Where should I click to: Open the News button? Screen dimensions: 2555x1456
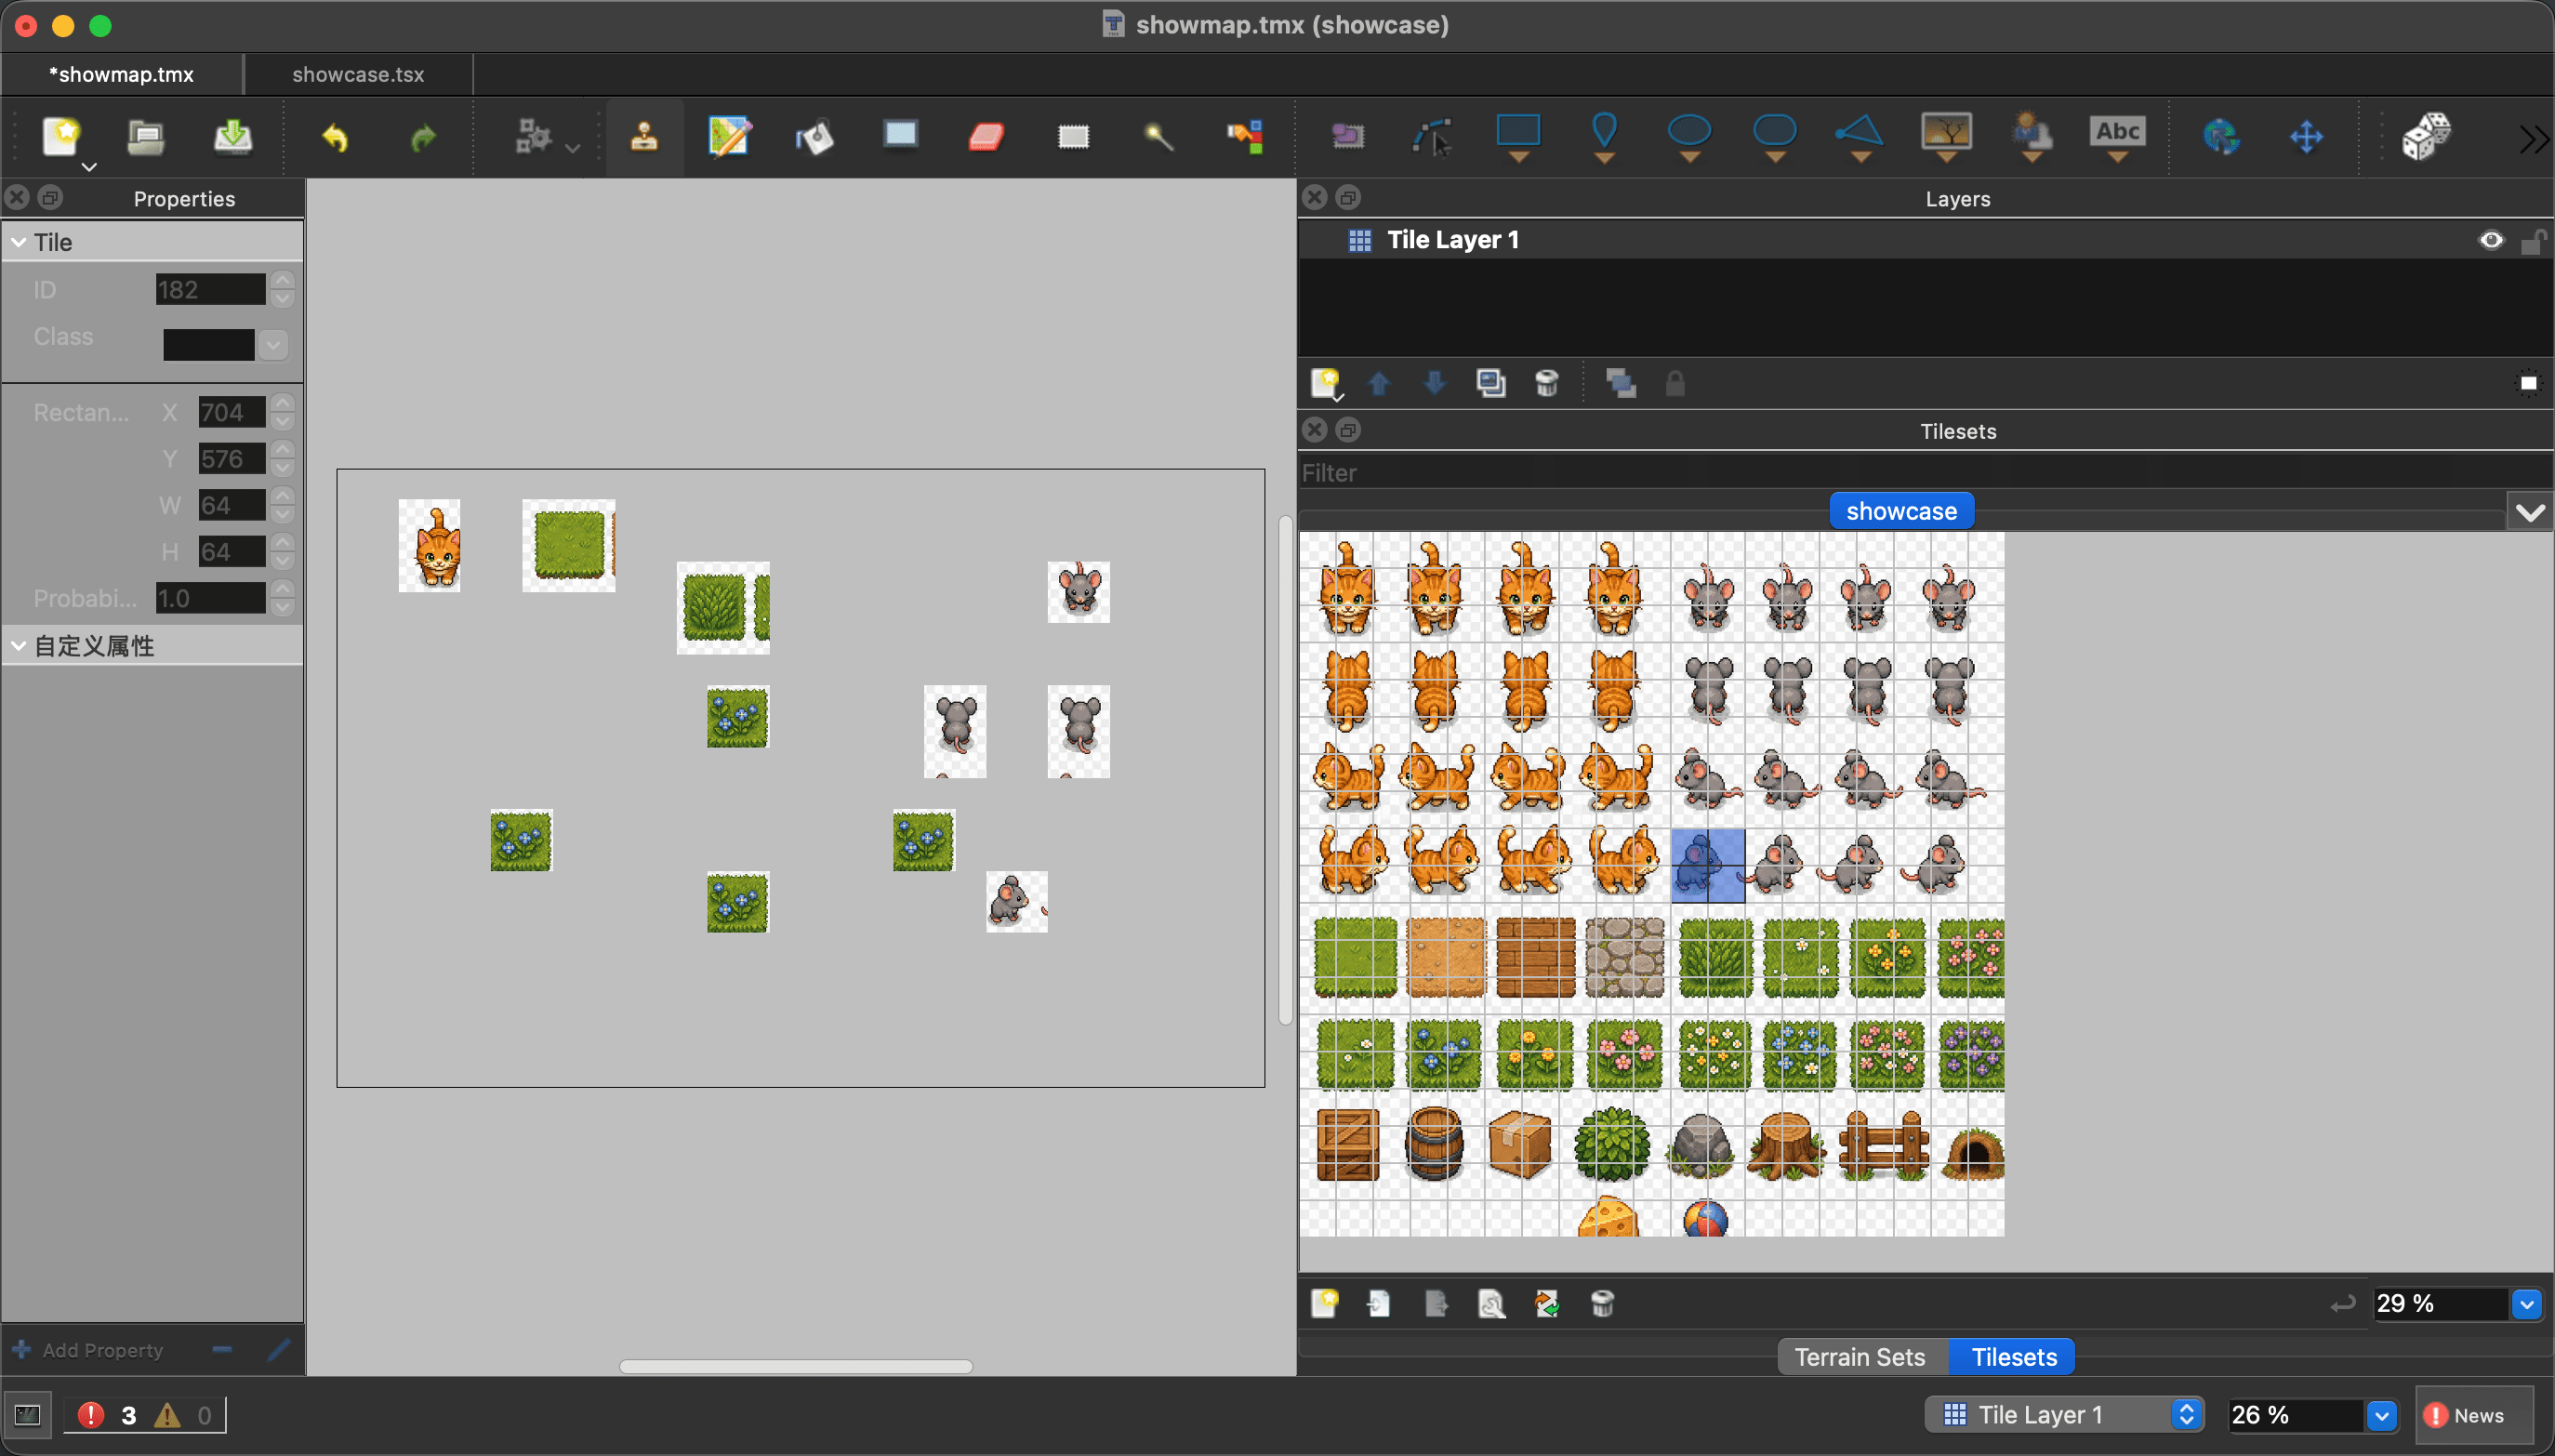[x=2475, y=1415]
